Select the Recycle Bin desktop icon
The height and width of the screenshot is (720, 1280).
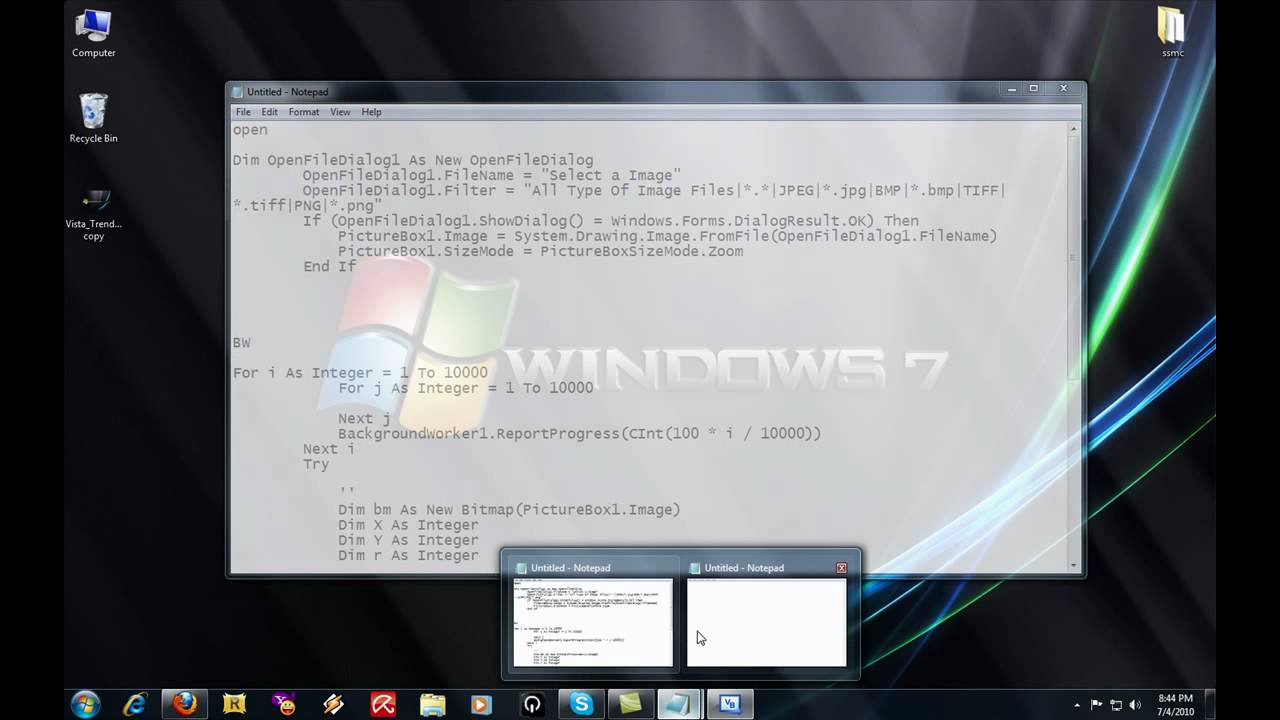click(x=93, y=118)
